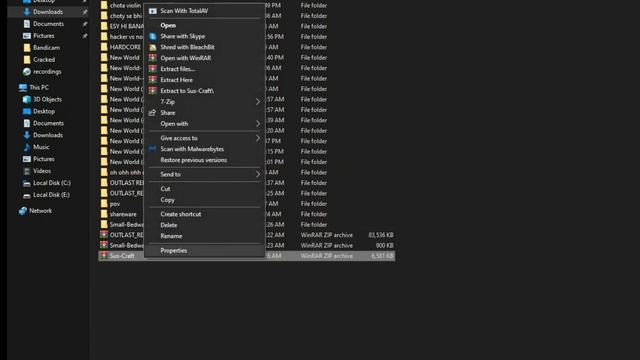Open Properties from the context menu

(x=204, y=251)
